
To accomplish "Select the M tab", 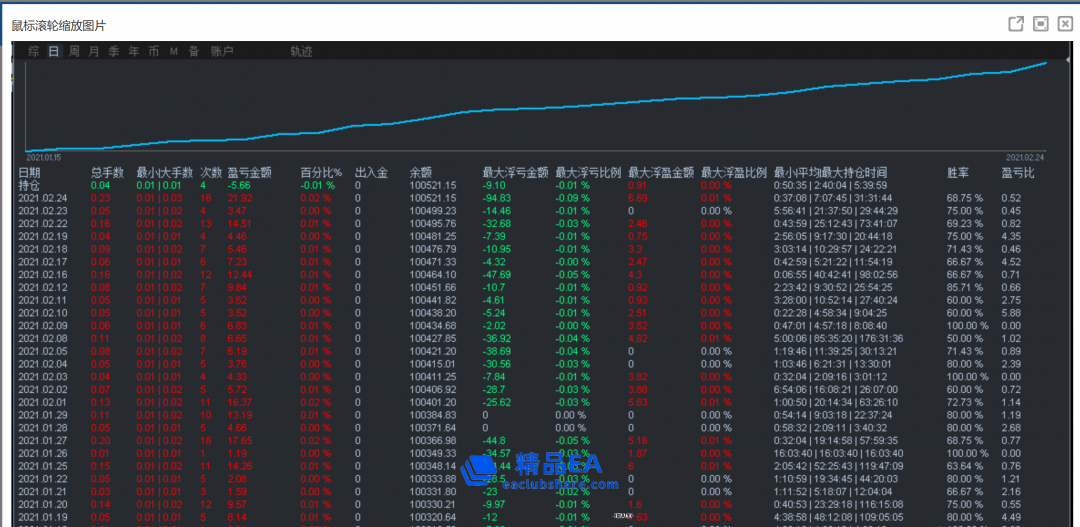I will [x=173, y=51].
